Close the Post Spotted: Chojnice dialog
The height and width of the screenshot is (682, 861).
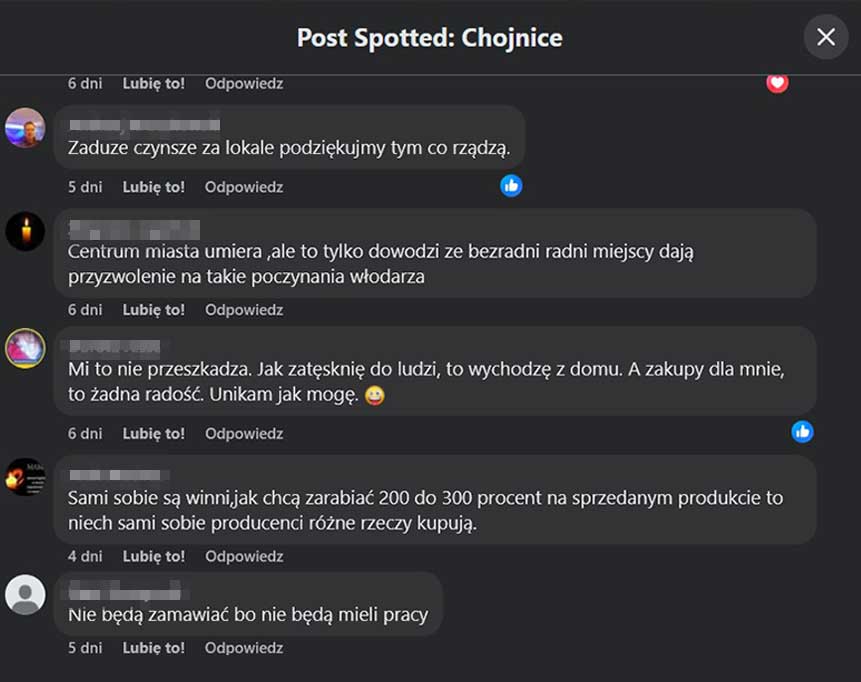tap(826, 37)
